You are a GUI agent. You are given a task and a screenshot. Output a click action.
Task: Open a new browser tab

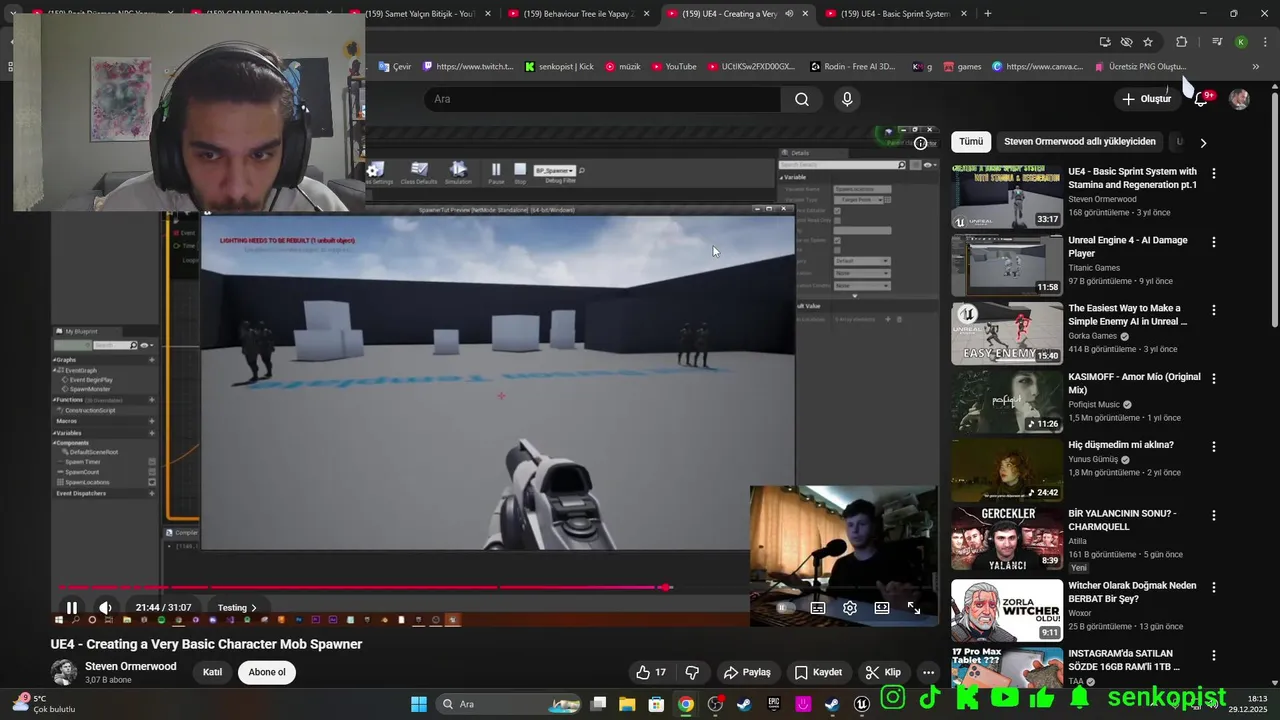(x=988, y=13)
